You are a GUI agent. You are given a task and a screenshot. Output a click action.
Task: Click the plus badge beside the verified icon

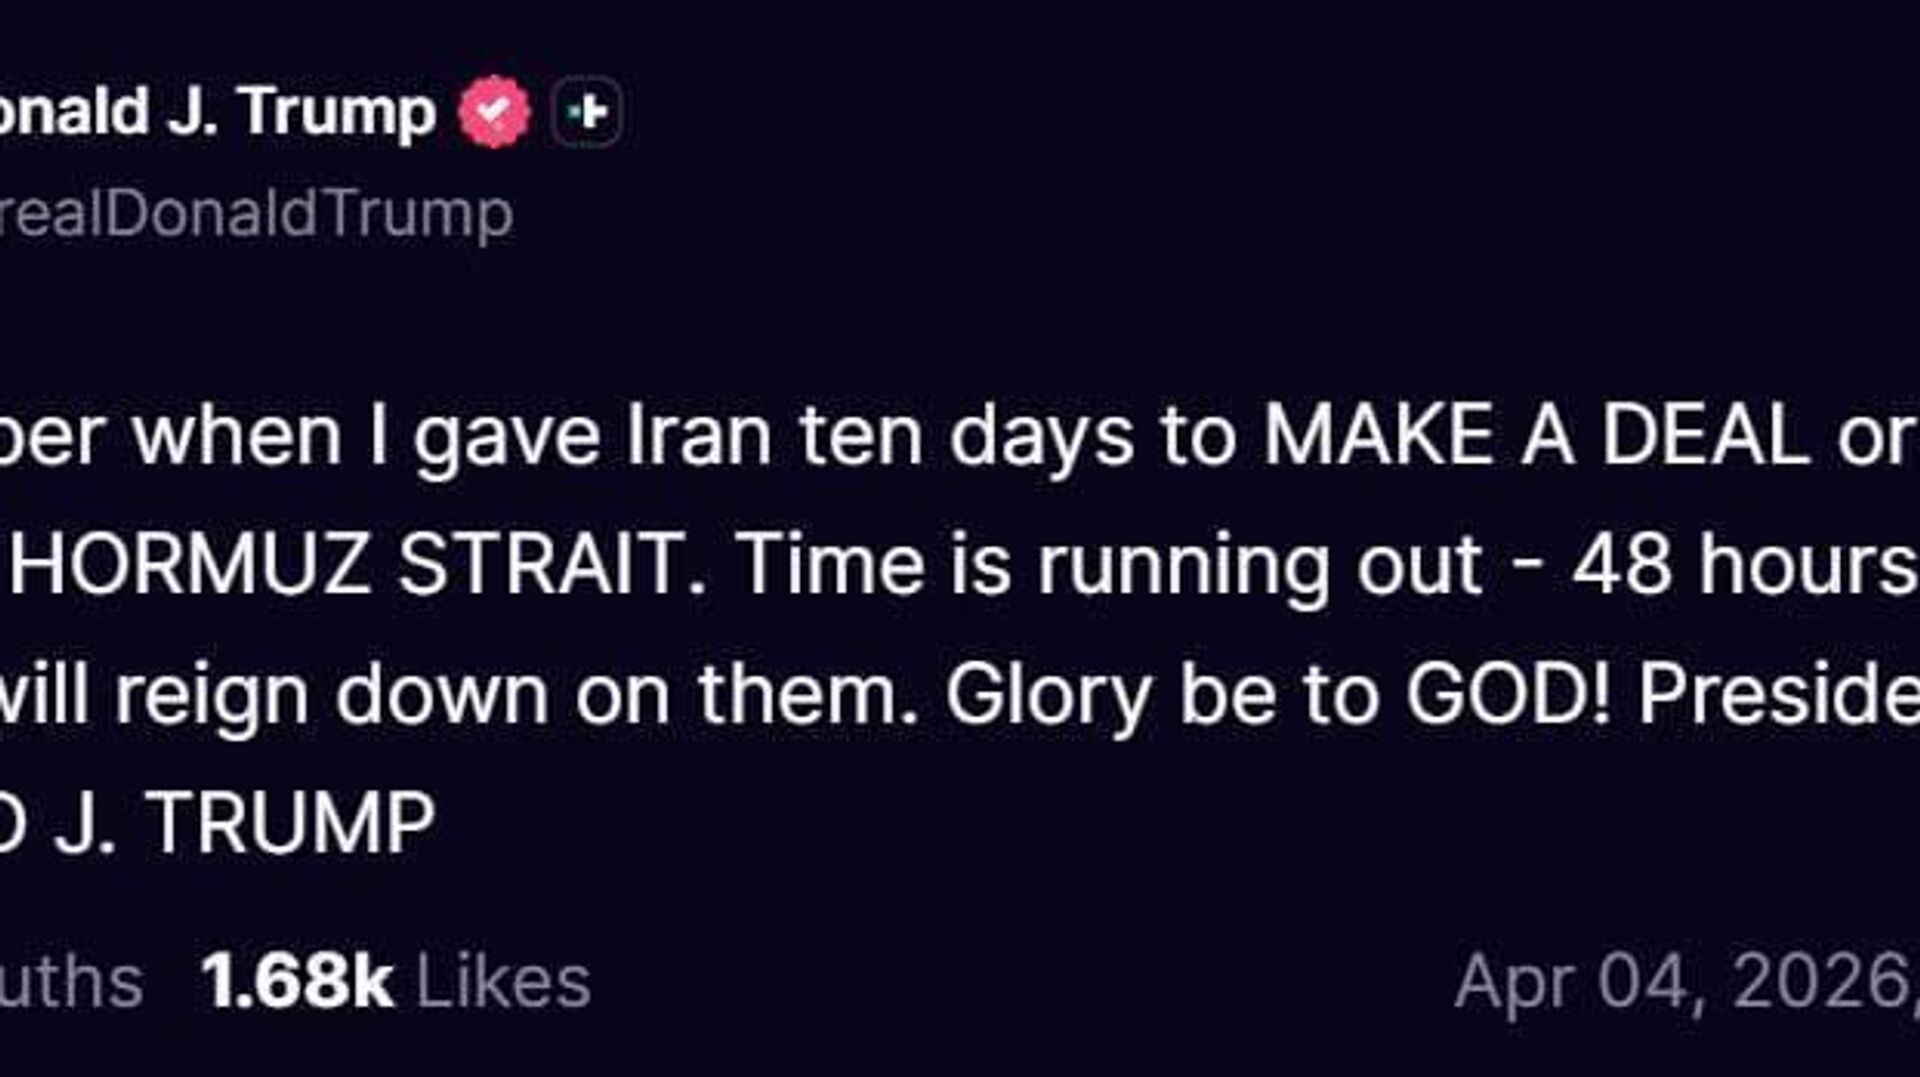(587, 111)
